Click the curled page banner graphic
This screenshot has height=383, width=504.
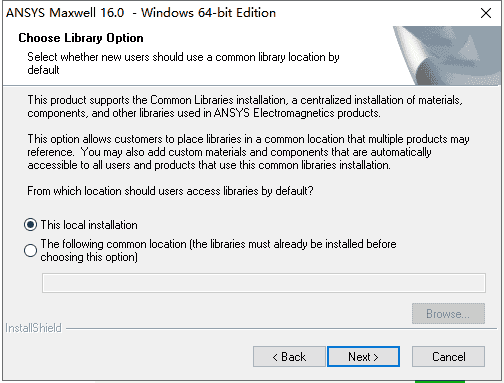tap(447, 55)
